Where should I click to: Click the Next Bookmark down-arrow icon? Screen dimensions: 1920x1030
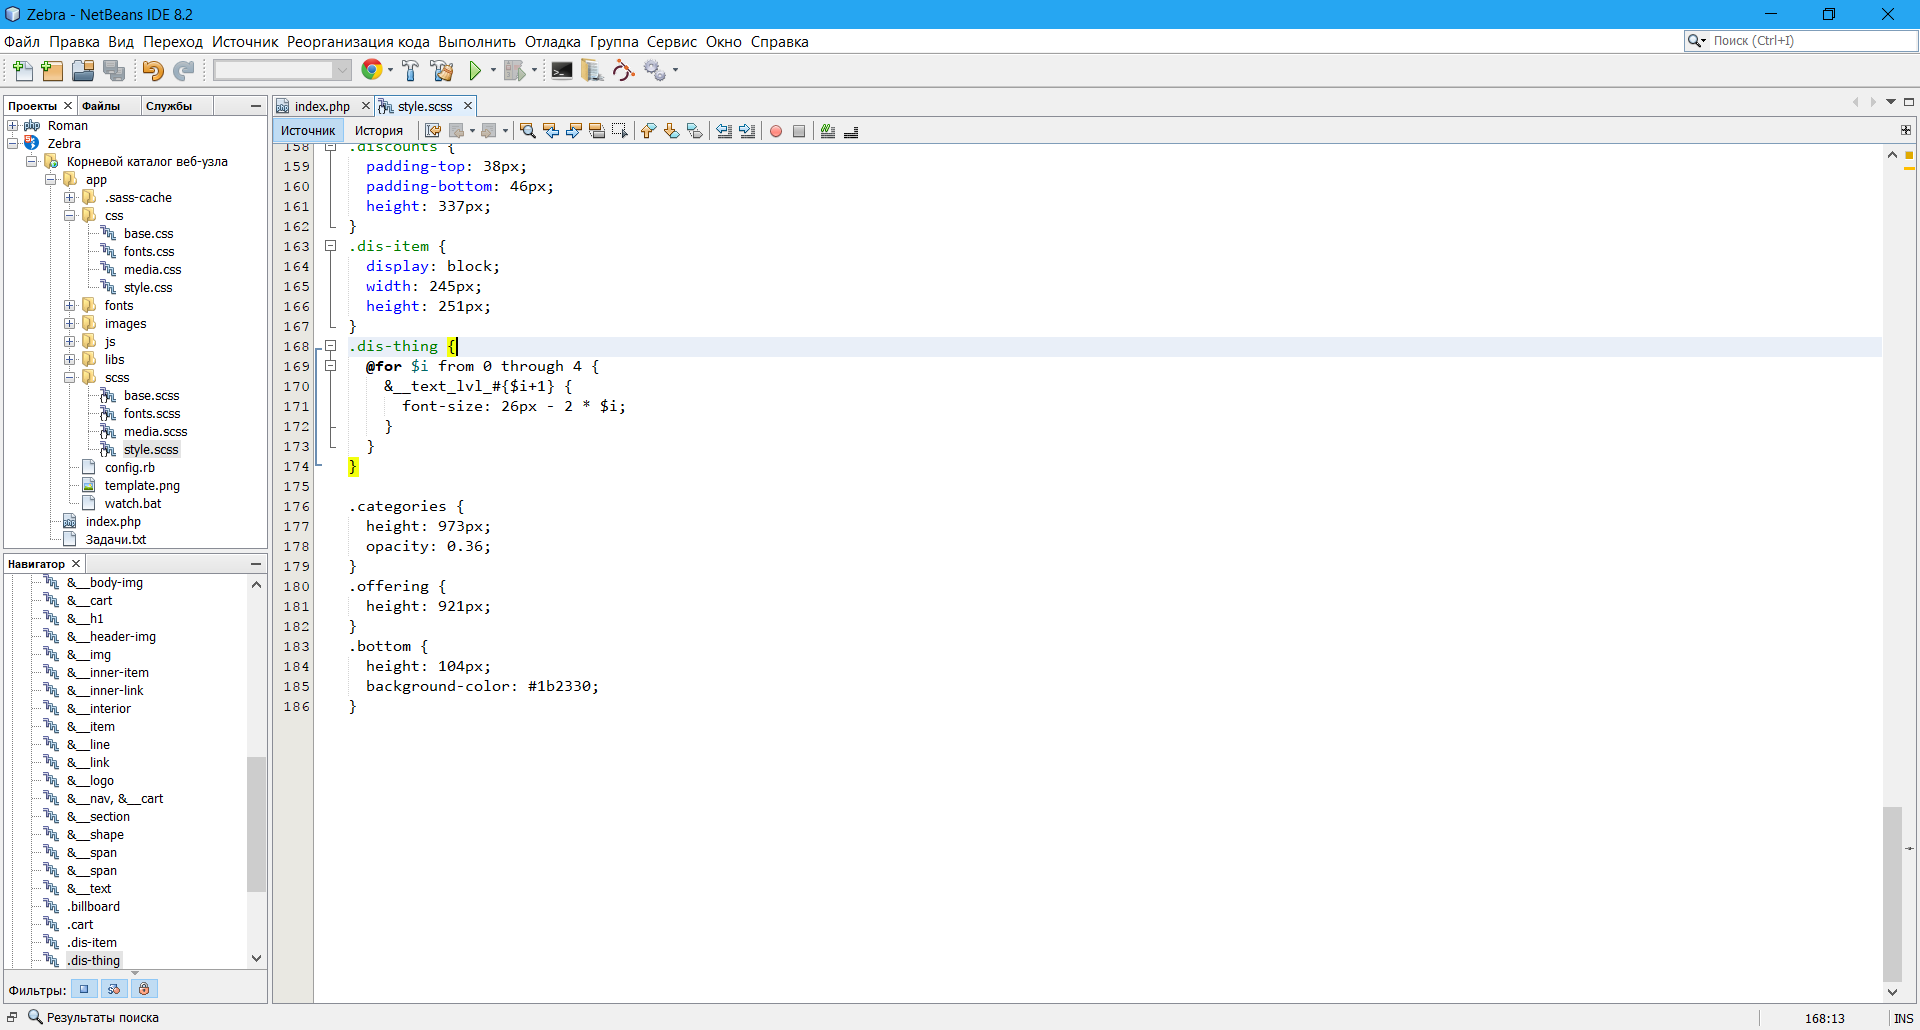[672, 131]
